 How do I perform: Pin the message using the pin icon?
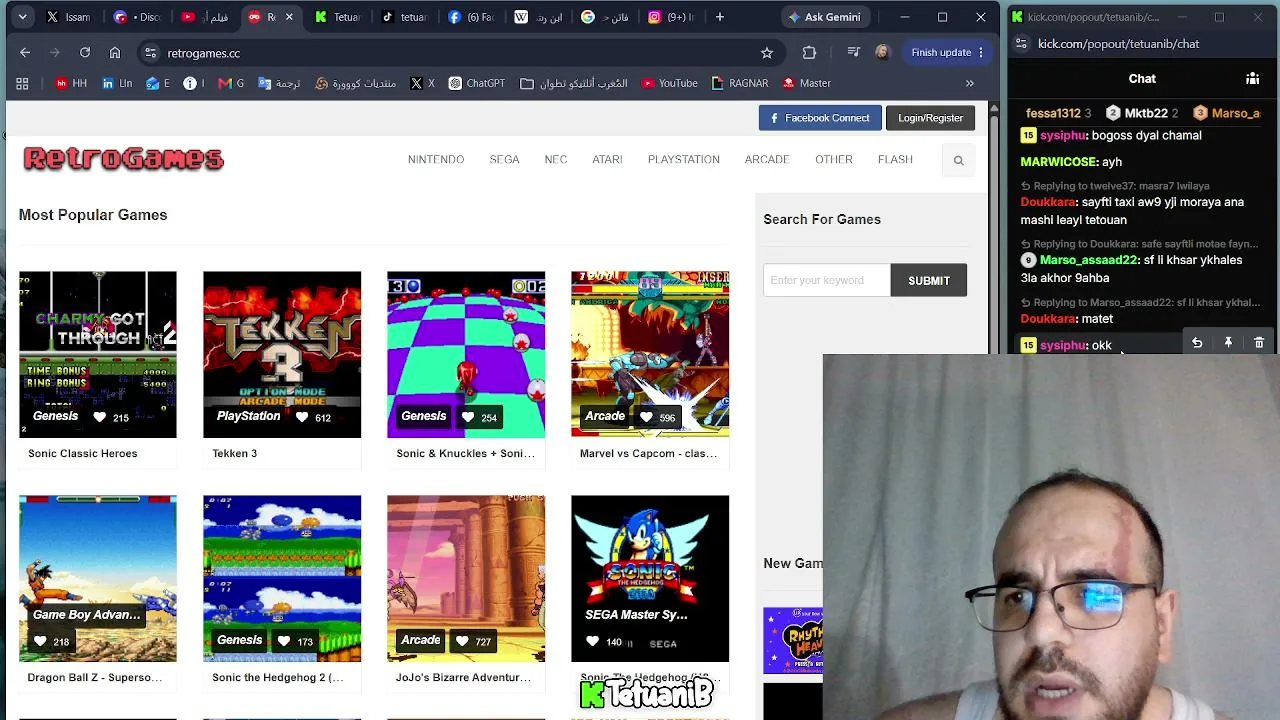[1228, 343]
